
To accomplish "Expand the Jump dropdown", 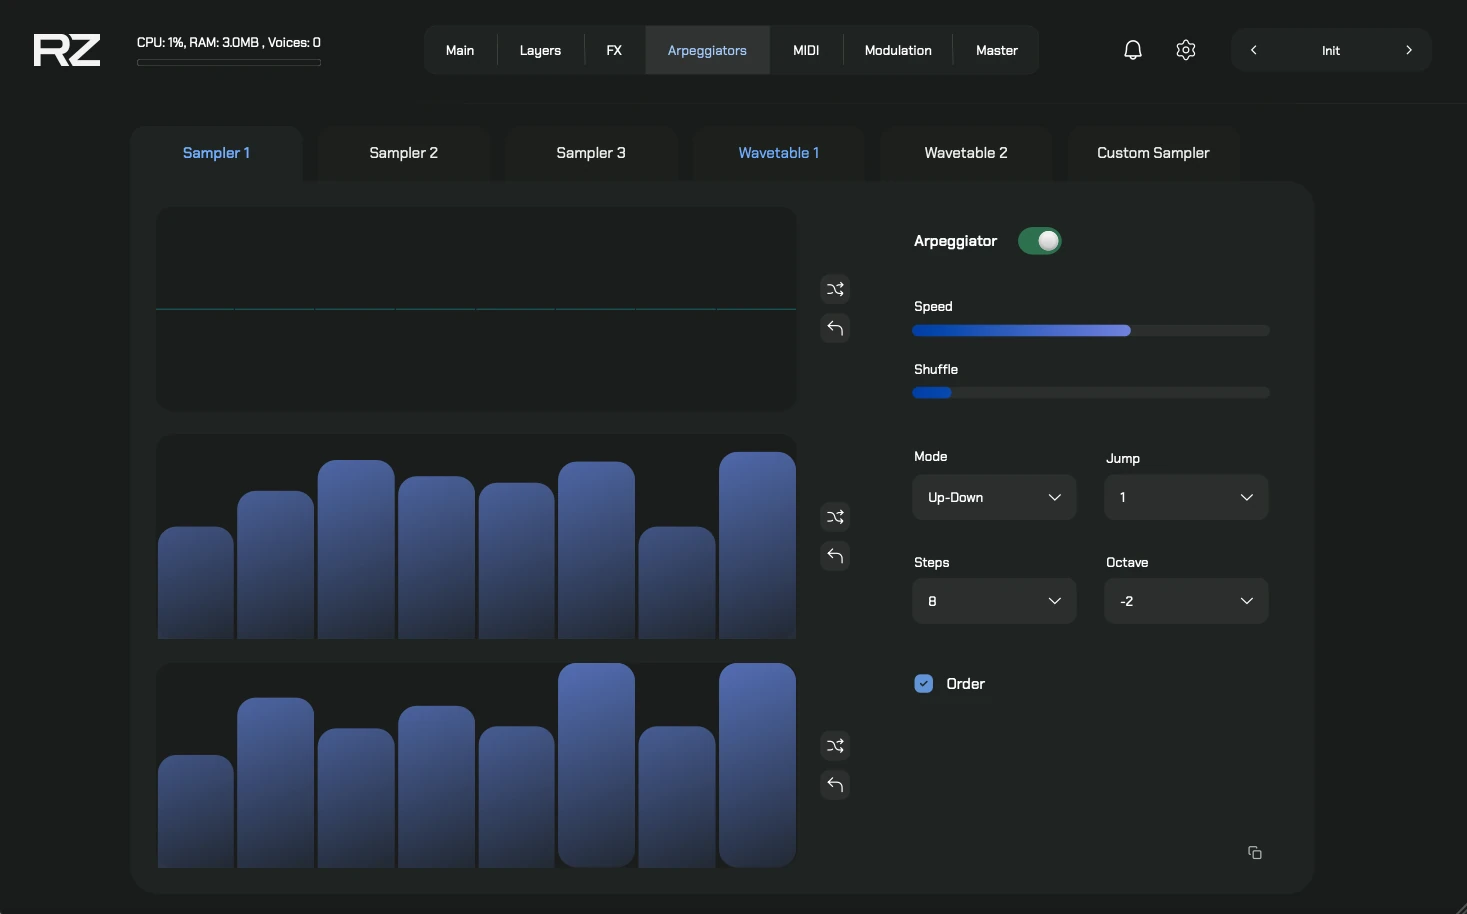I will click(x=1185, y=497).
